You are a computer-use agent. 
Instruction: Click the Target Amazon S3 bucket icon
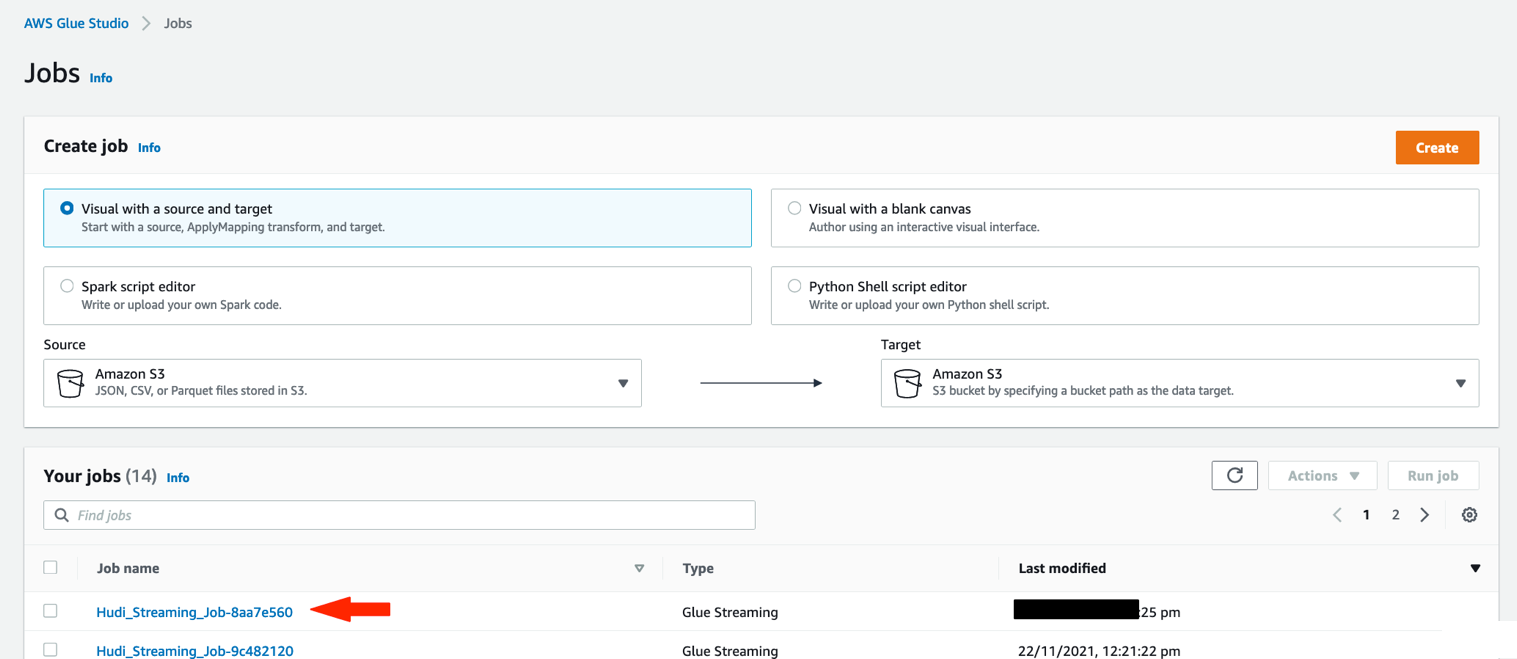click(907, 383)
